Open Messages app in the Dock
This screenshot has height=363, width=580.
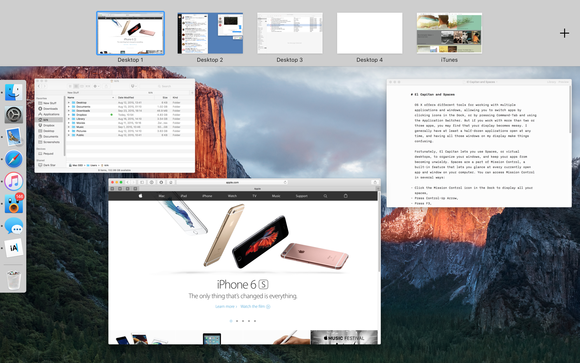pos(14,226)
